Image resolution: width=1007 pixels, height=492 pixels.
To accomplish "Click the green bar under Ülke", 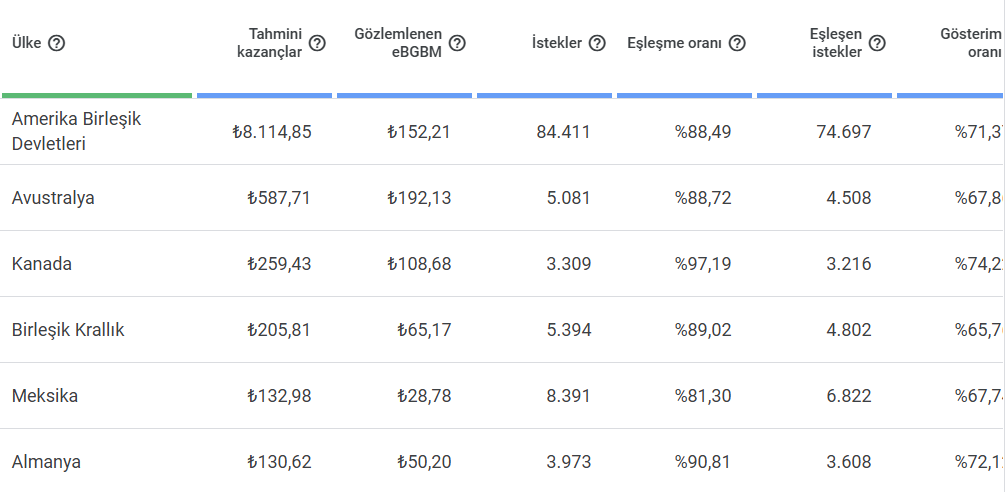I will pyautogui.click(x=97, y=96).
